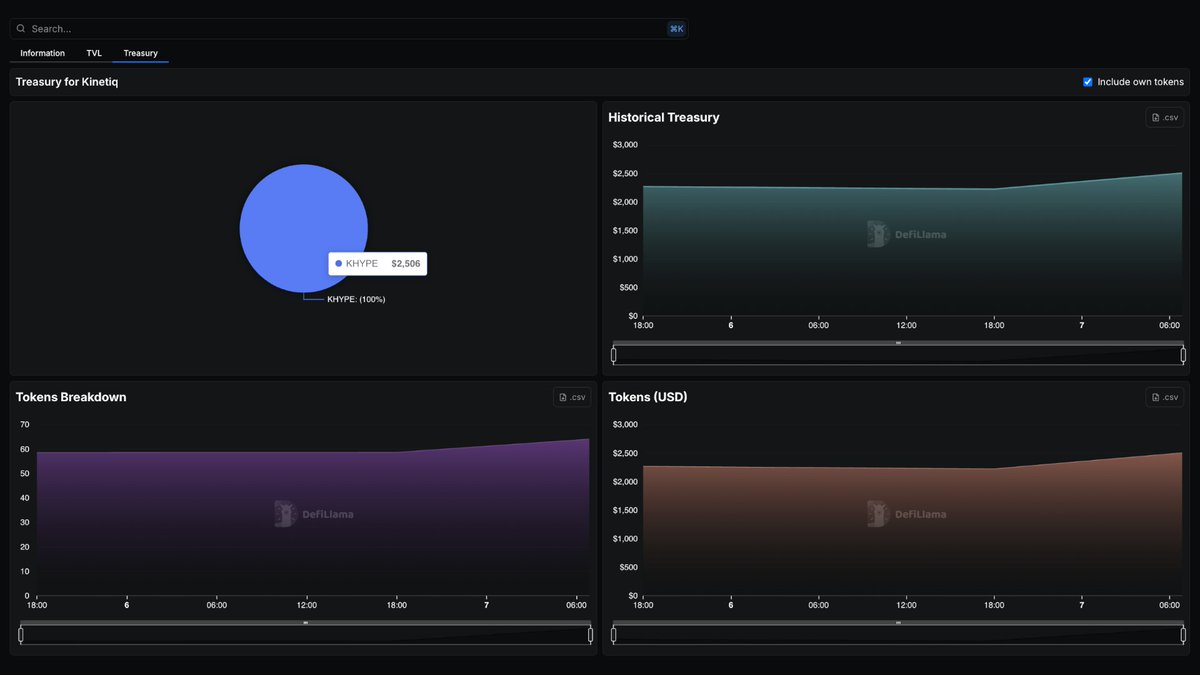Click left range handle under Tokens (USD)

(x=614, y=635)
